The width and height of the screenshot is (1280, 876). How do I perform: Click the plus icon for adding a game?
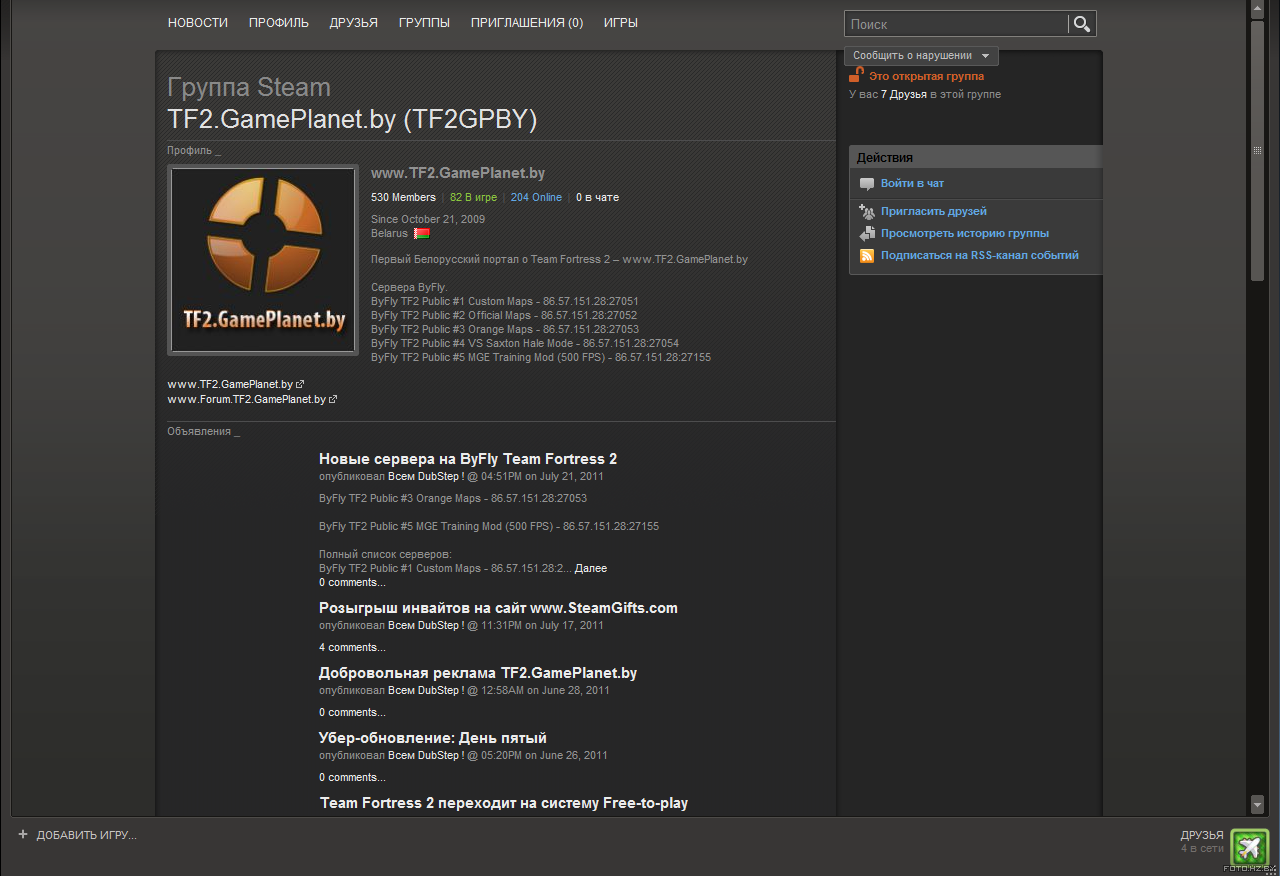[x=23, y=834]
